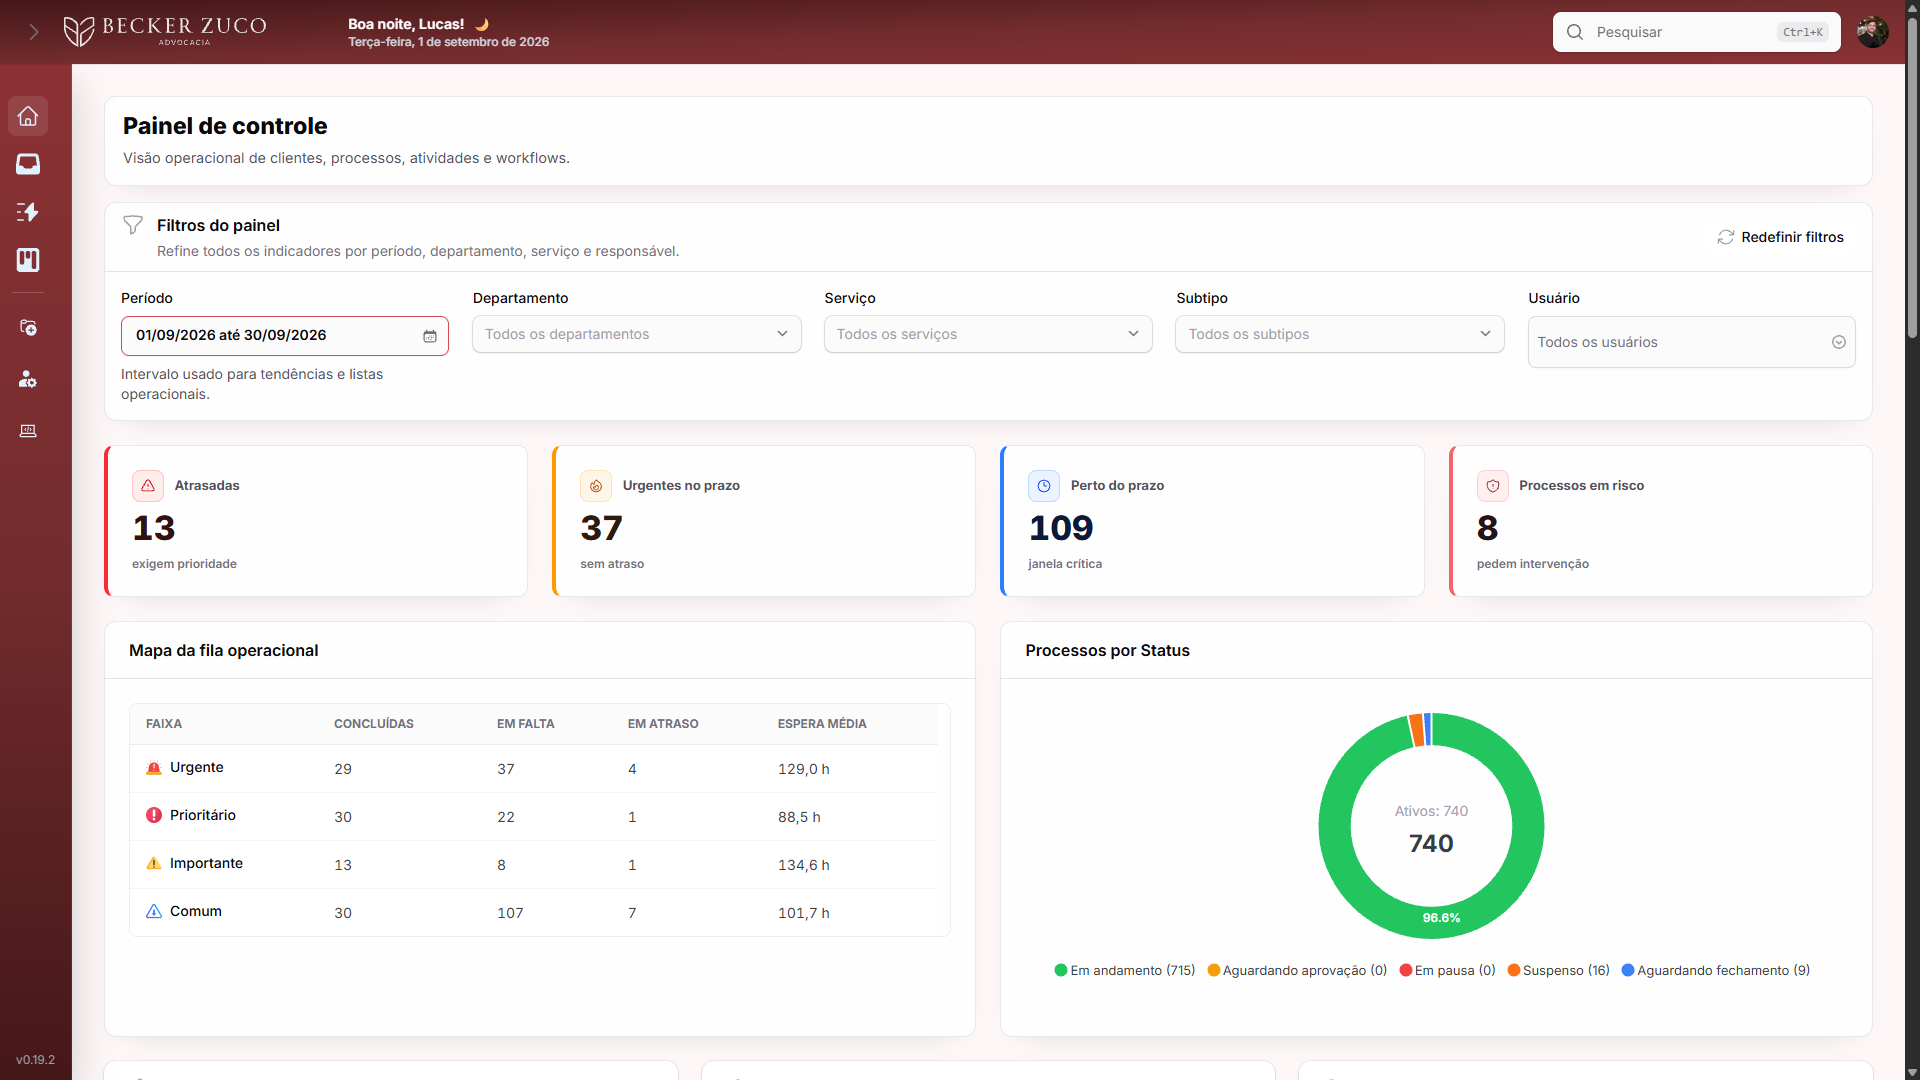Click the Processos em risco shield icon
Image resolution: width=1920 pixels, height=1080 pixels.
(1493, 486)
